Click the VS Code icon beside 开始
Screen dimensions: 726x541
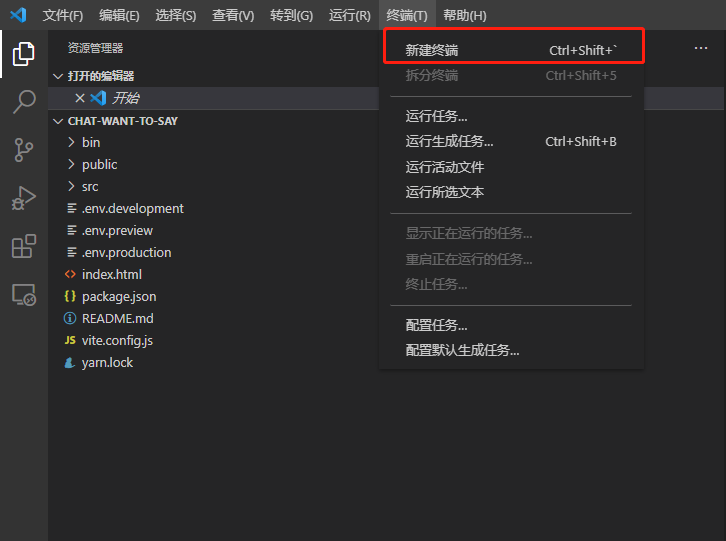tap(98, 98)
